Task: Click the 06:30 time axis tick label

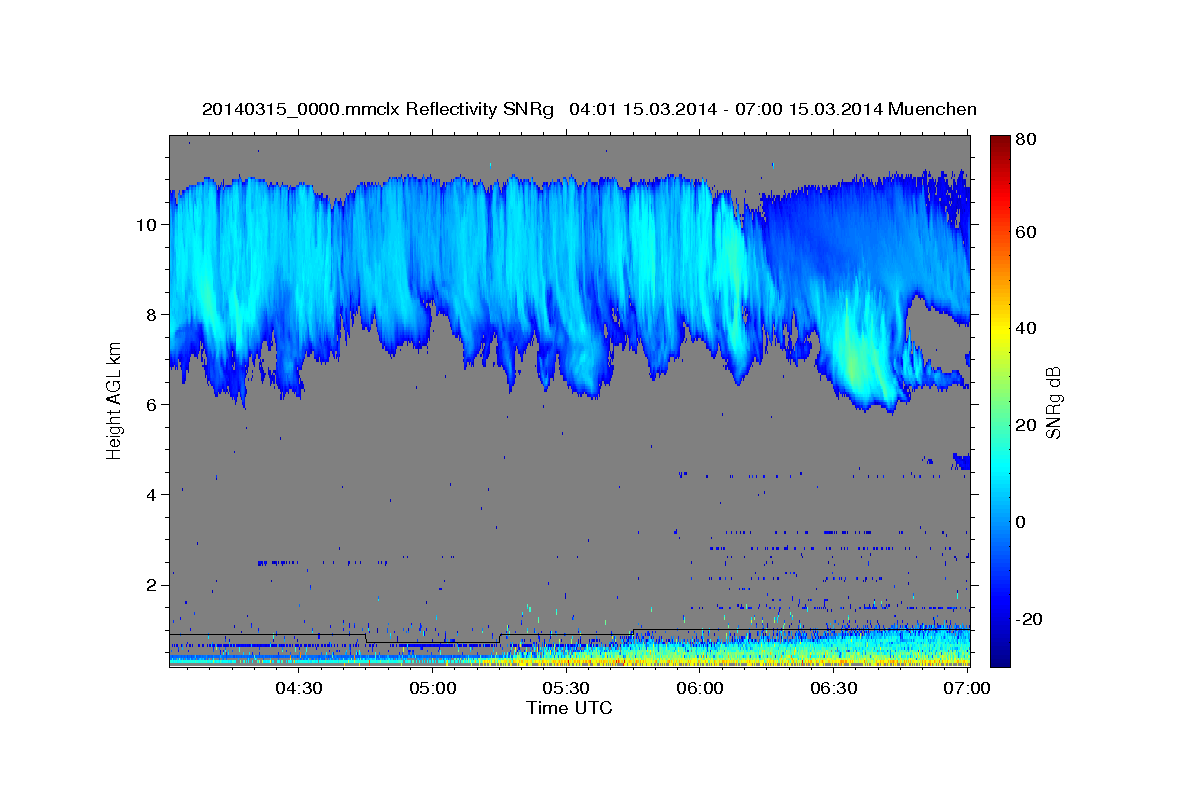Action: coord(834,688)
